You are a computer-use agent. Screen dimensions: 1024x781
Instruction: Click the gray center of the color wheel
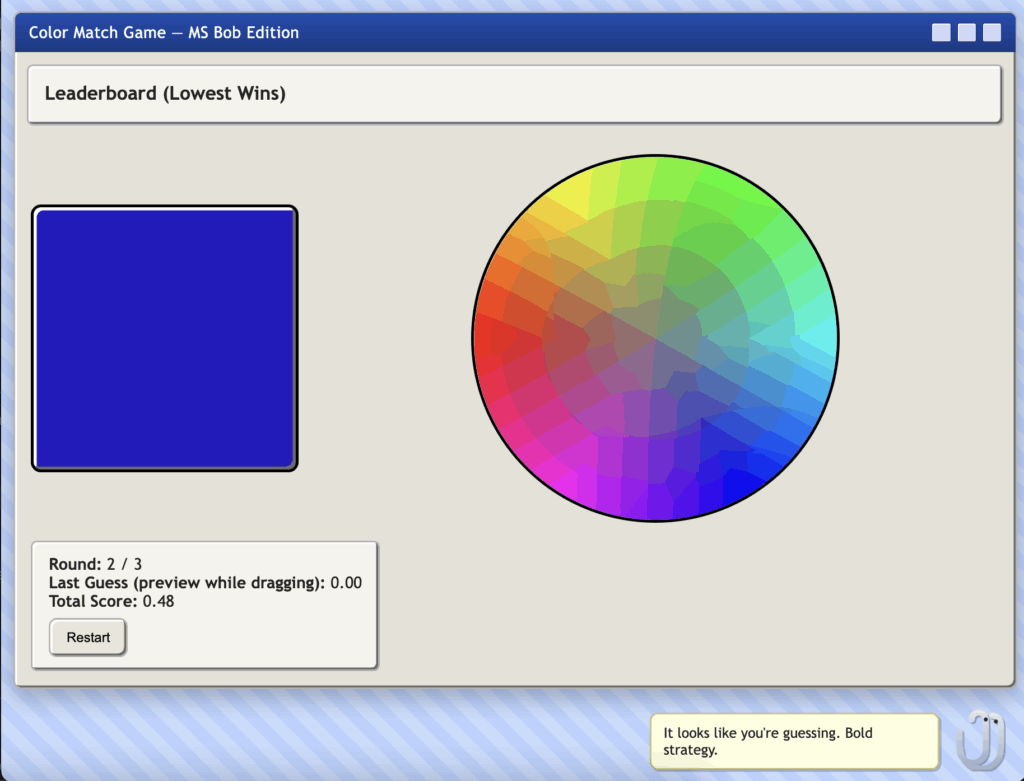[x=655, y=338]
